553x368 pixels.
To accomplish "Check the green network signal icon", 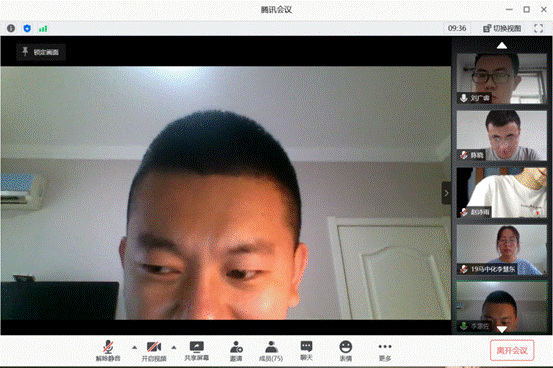I will click(43, 29).
